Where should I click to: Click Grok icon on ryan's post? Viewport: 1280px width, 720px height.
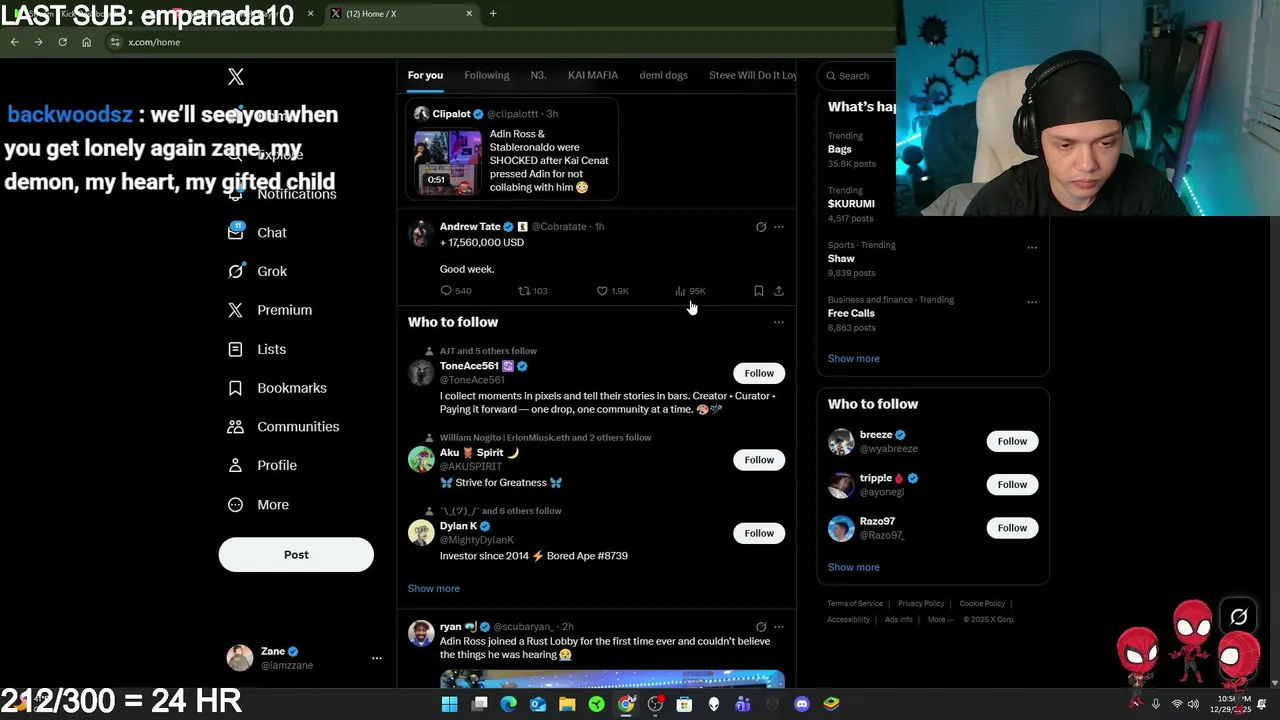click(761, 627)
